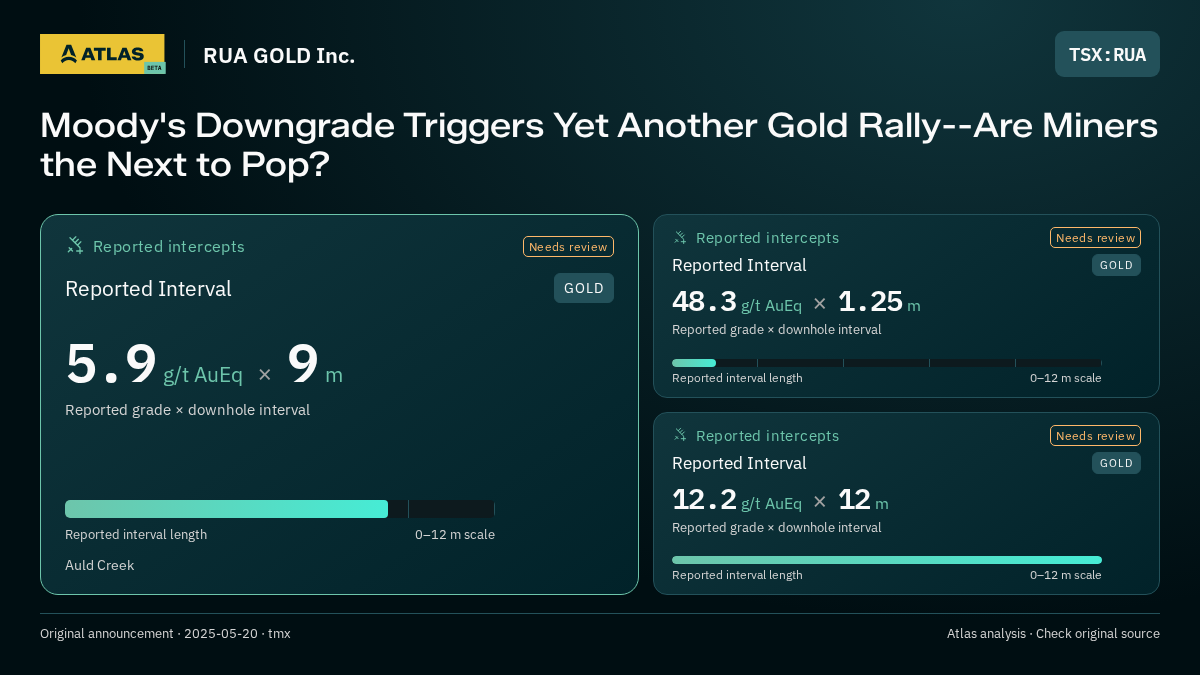This screenshot has width=1200, height=675.
Task: Click the RUA GOLD Inc. company name
Action: (279, 55)
